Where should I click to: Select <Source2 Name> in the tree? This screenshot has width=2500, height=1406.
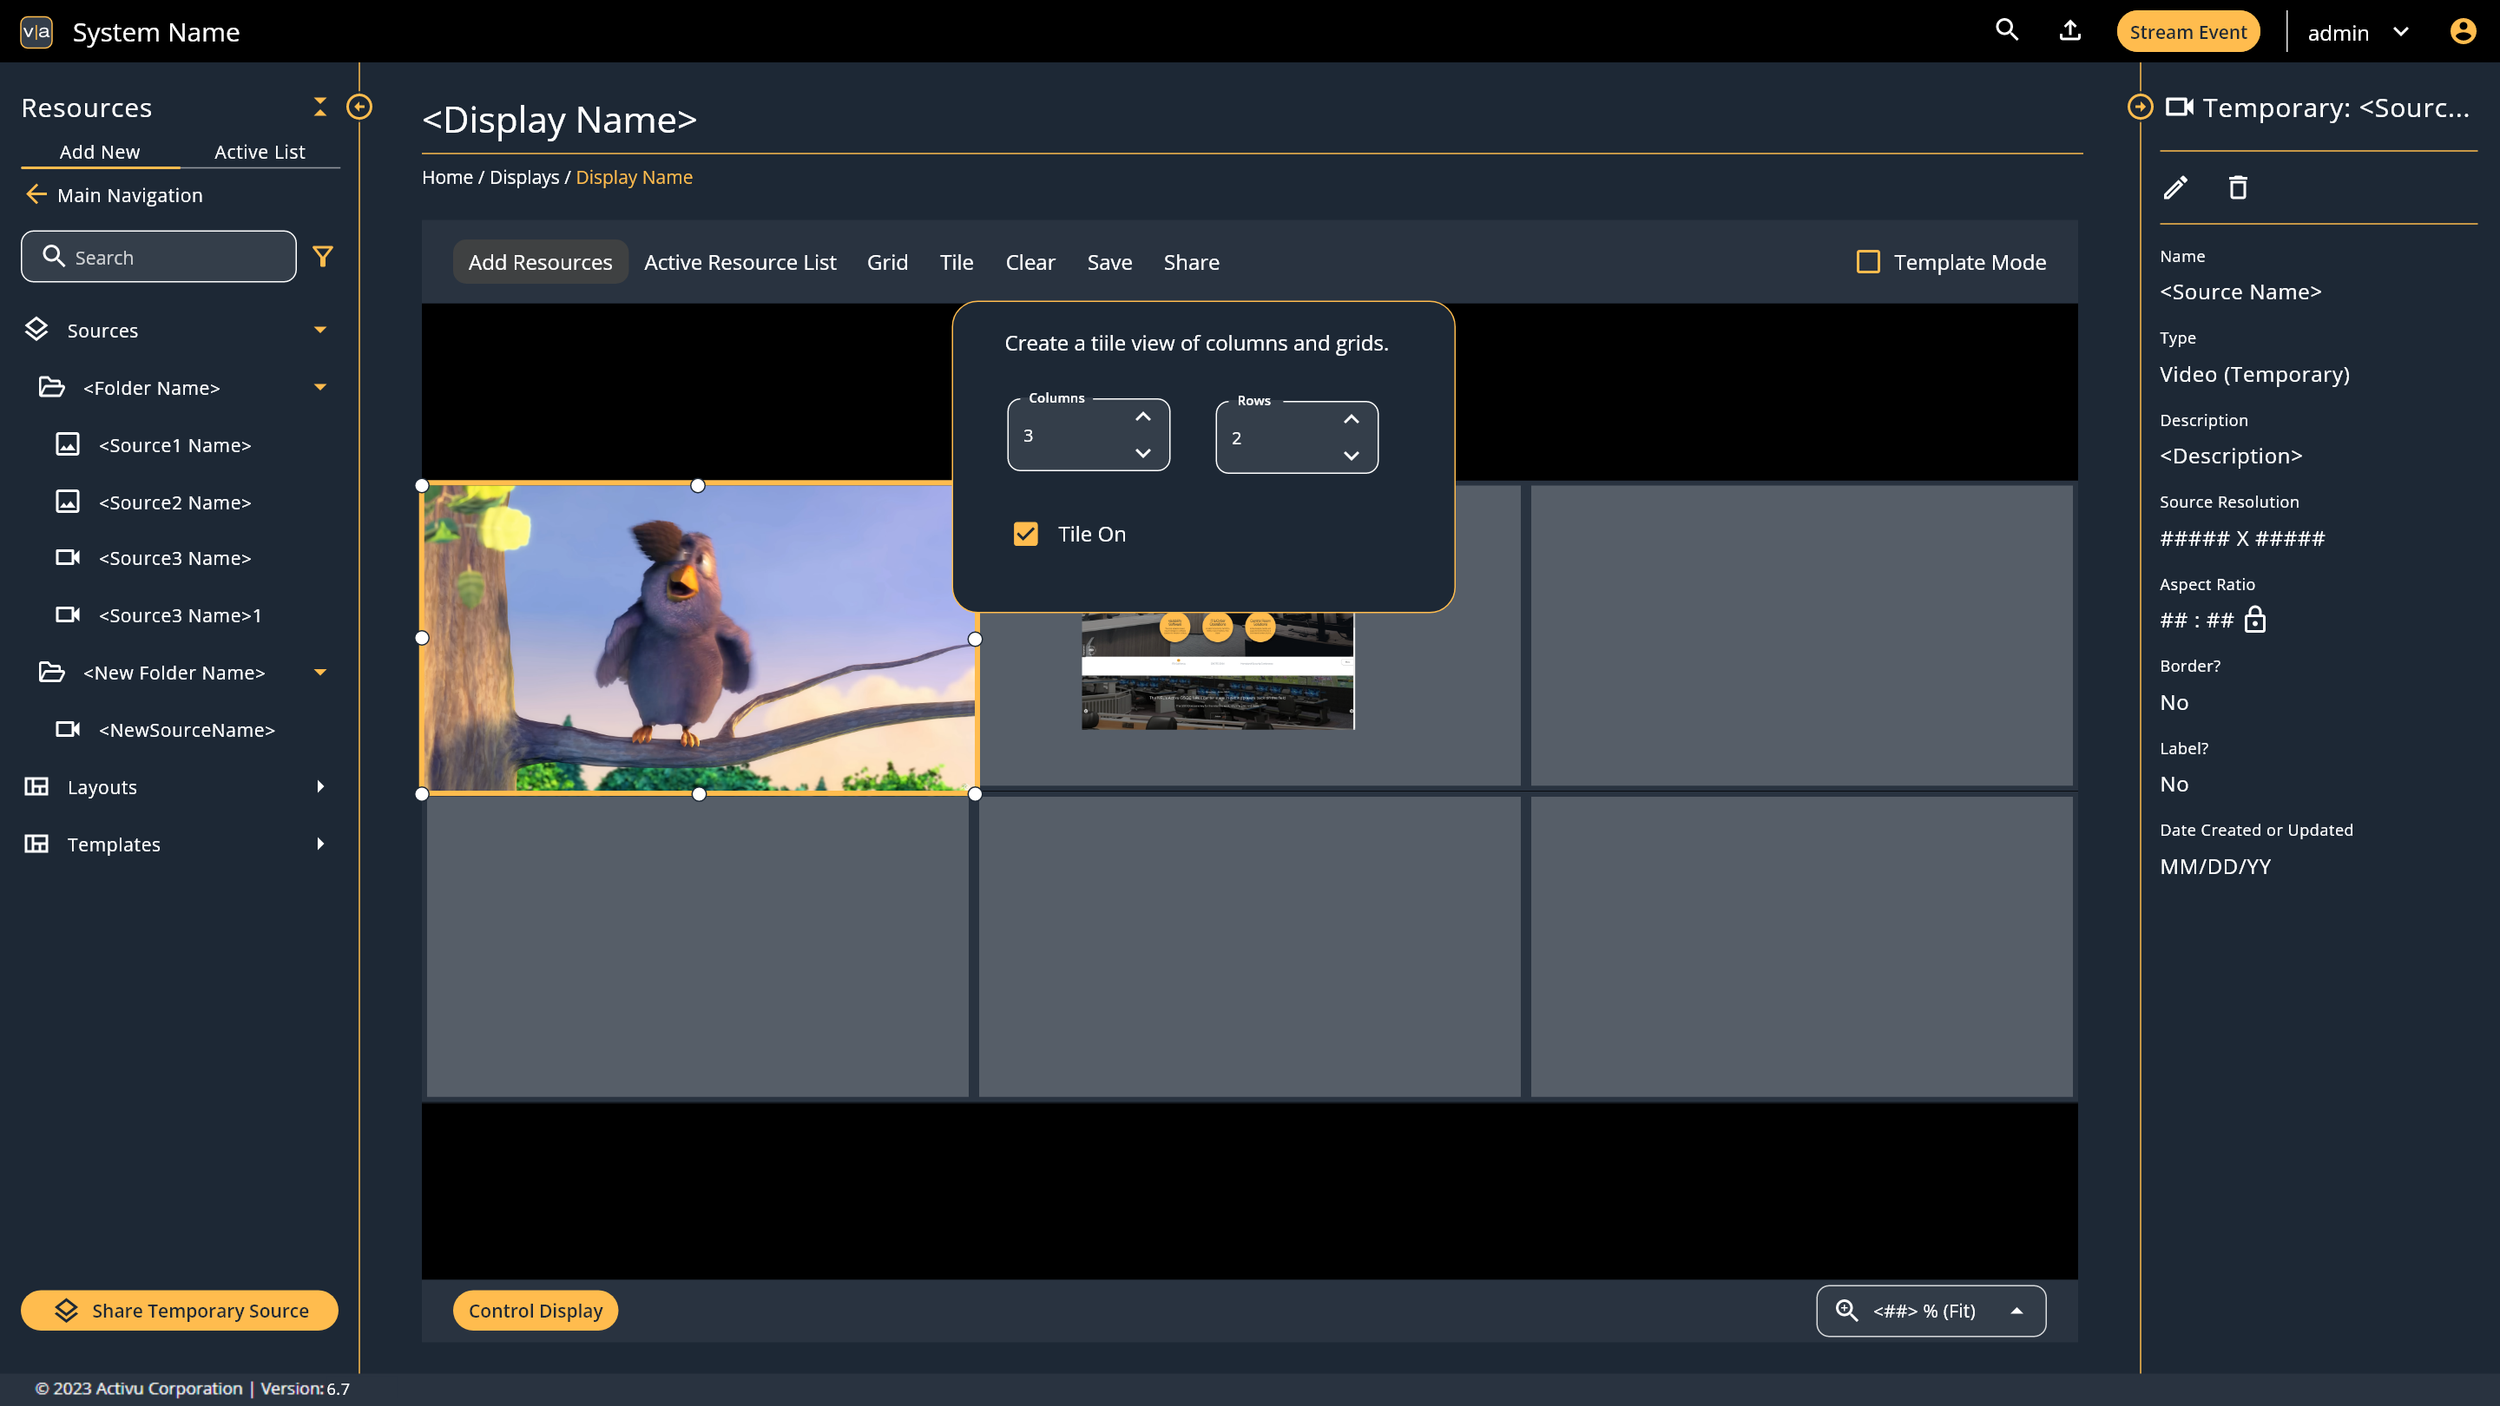coord(175,502)
